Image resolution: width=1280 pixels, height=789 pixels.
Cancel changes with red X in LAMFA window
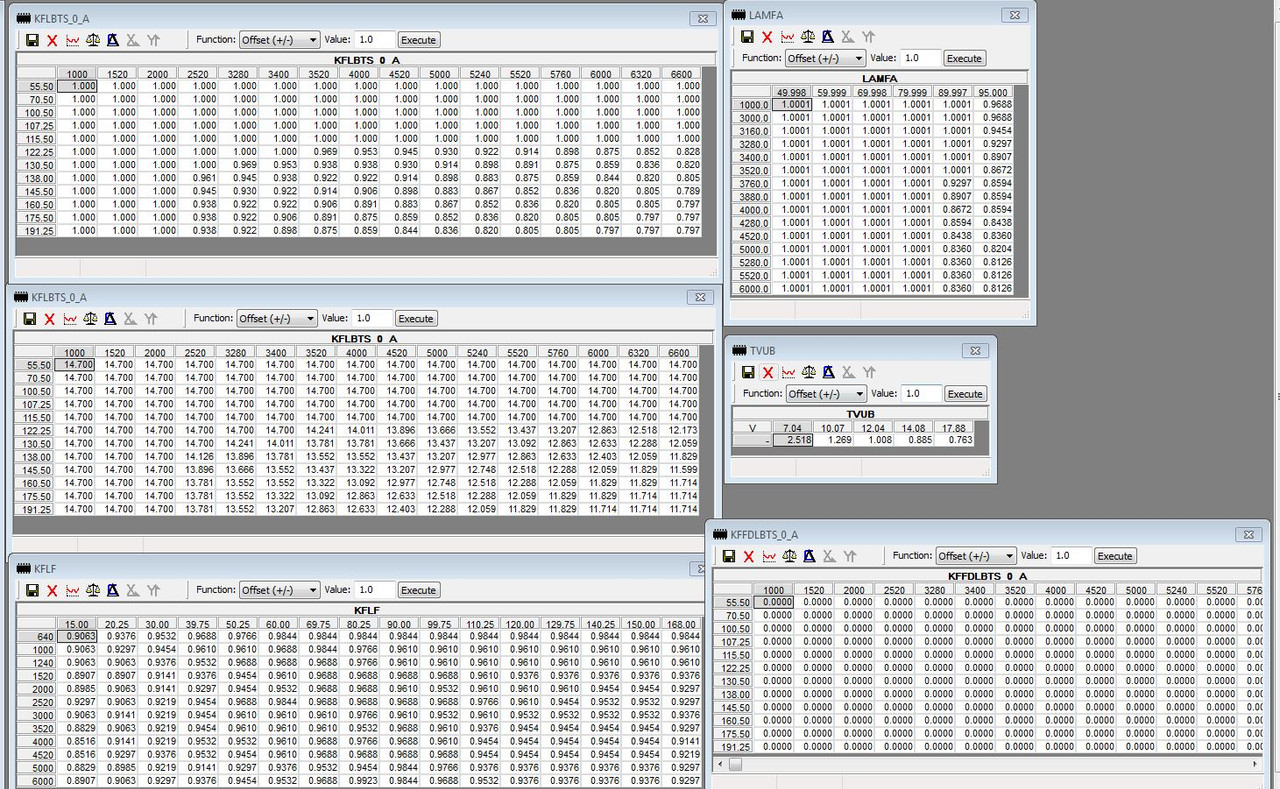click(x=767, y=37)
